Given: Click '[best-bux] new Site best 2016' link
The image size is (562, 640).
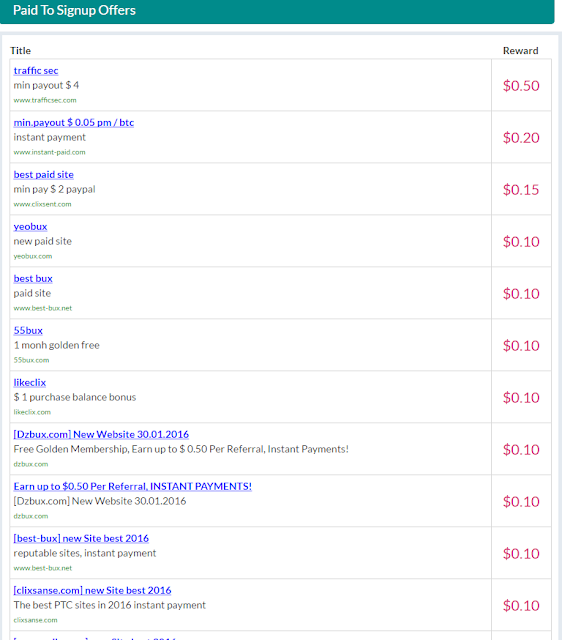Looking at the screenshot, I should pos(81,538).
